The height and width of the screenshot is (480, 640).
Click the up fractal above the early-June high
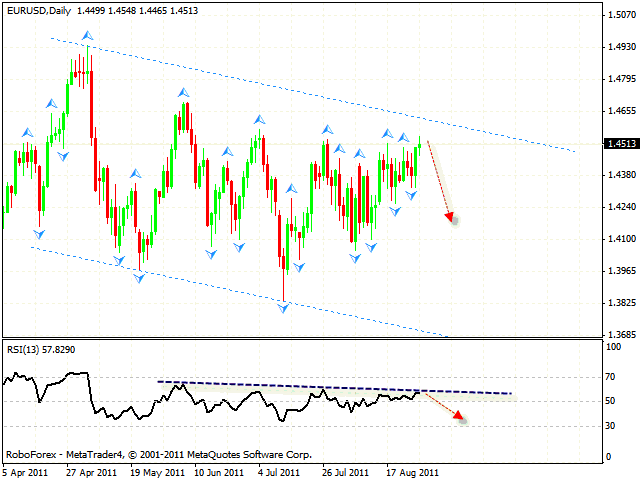point(181,92)
